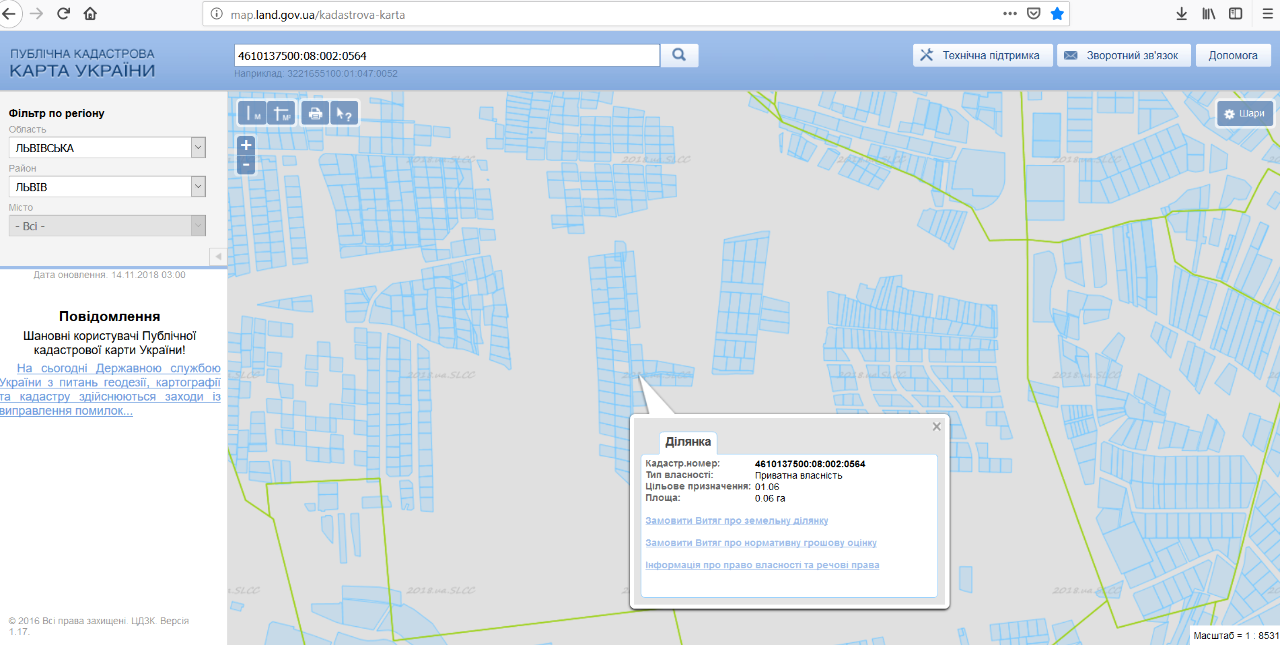This screenshot has height=645, width=1280.
Task: Select the Ділянка tab in popup
Action: (x=688, y=442)
